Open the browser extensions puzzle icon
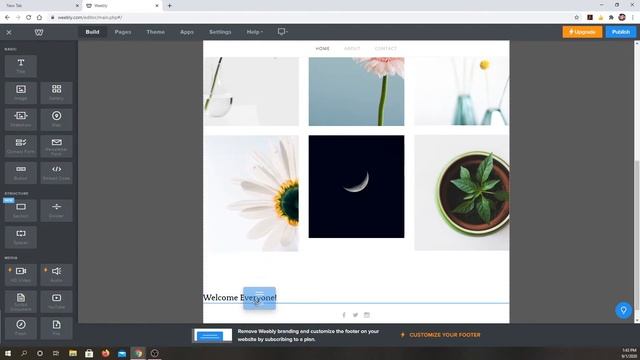 tap(611, 18)
